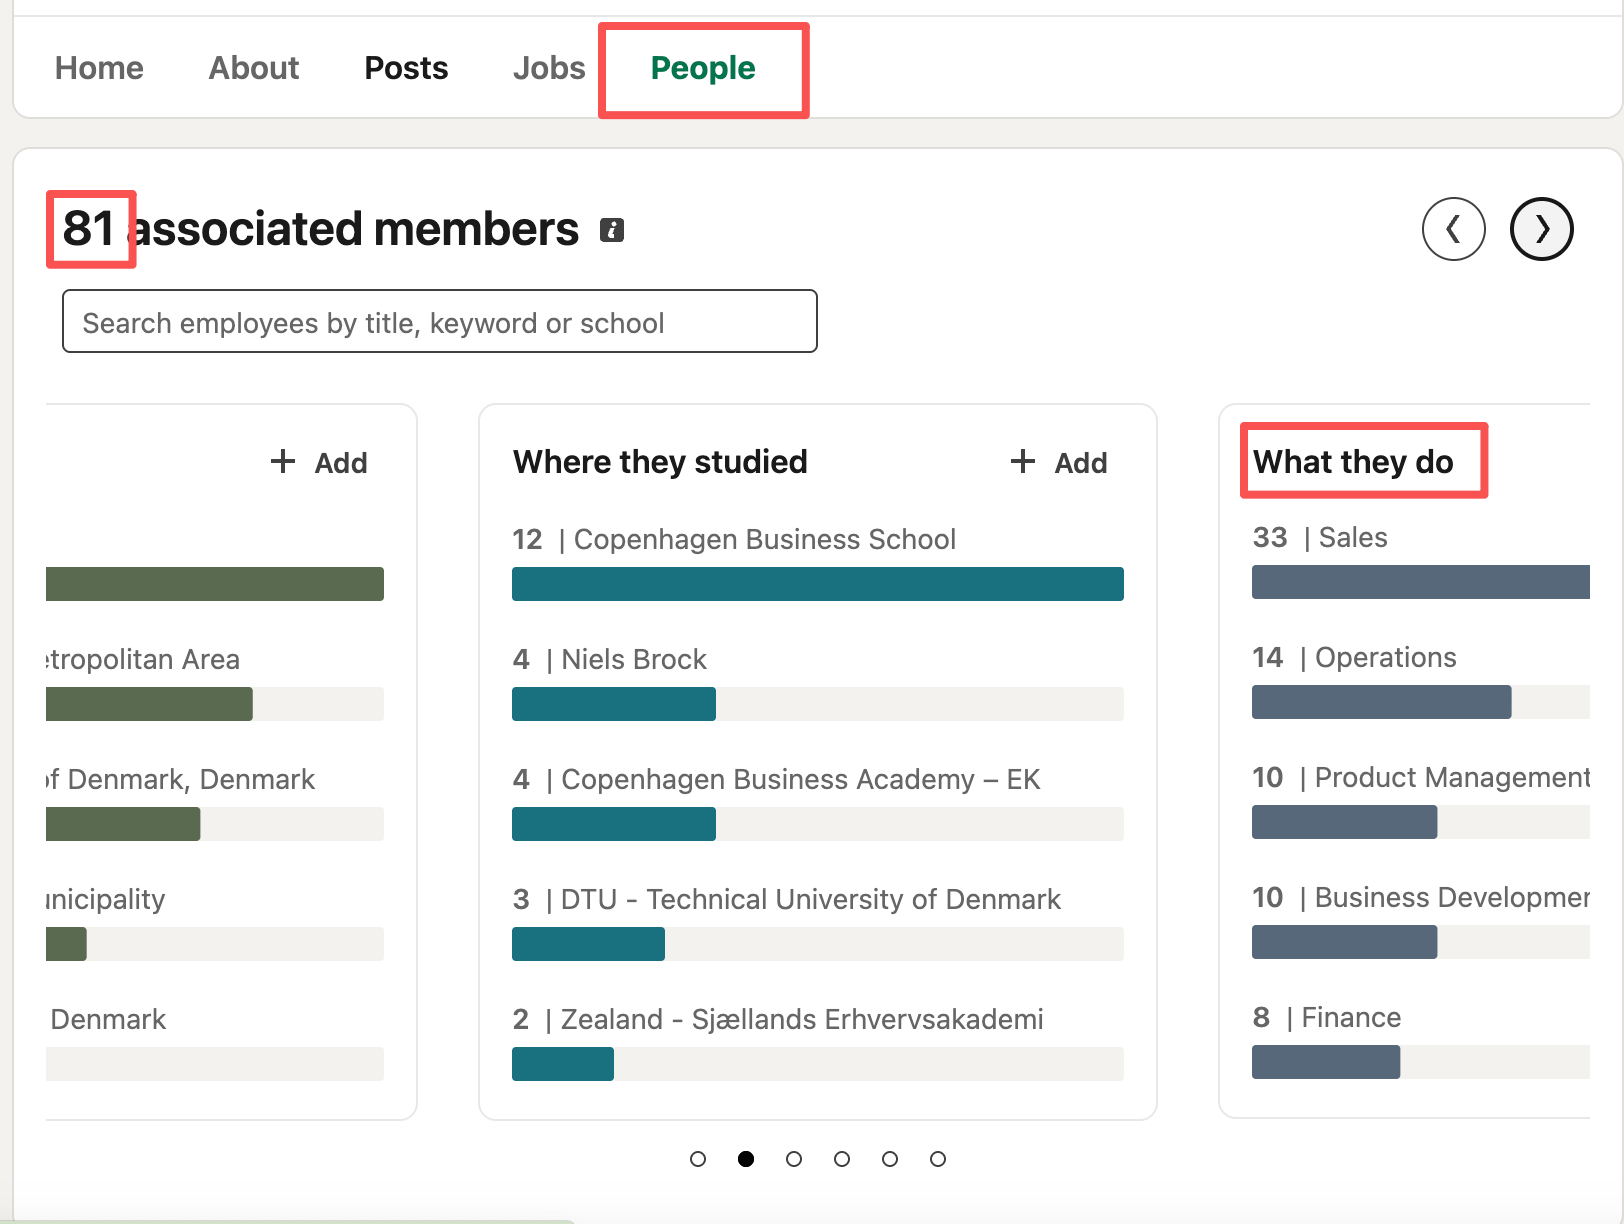Select the second (active) carousel dot
Screen dimensions: 1624x1224
click(x=746, y=1159)
